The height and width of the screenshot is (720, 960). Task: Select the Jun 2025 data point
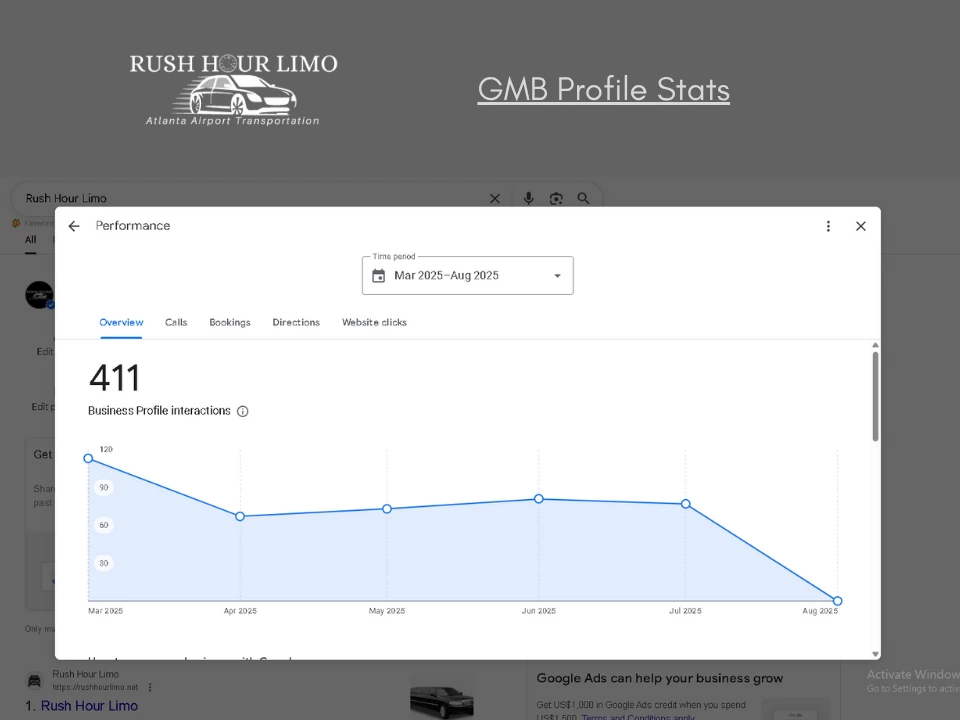point(539,499)
